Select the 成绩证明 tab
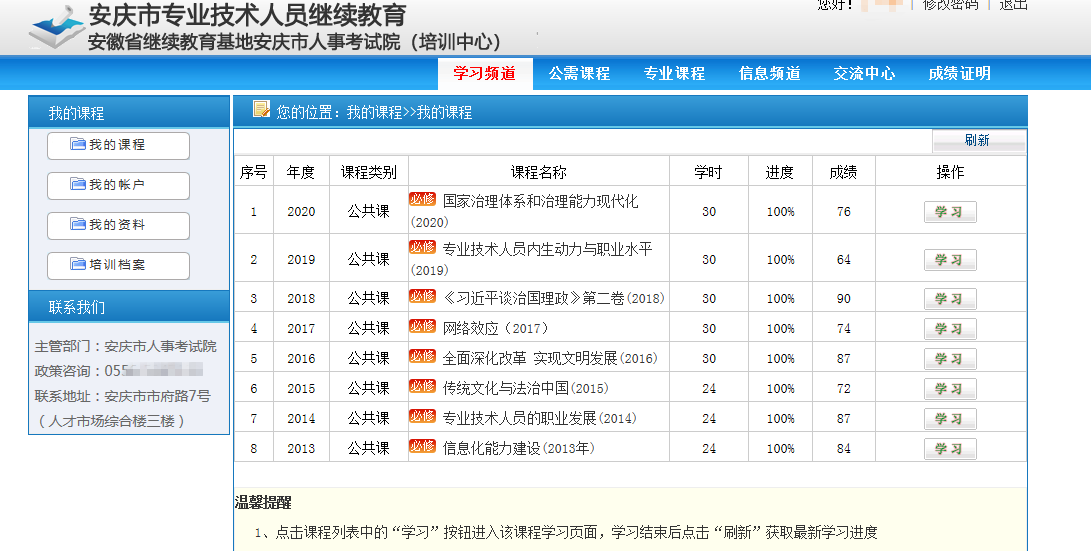 (959, 73)
